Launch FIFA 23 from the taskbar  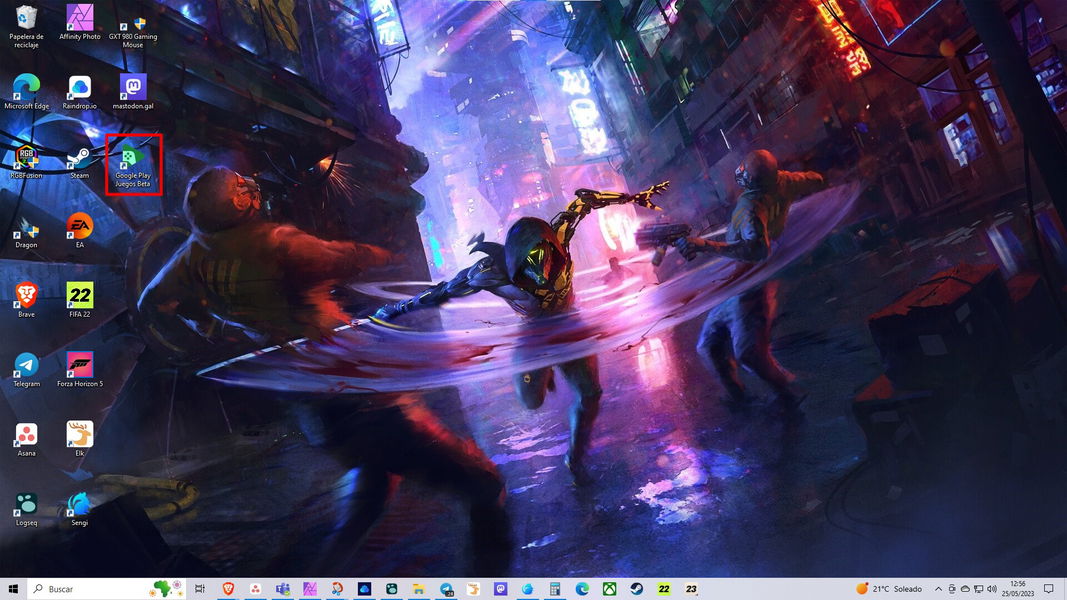coord(691,589)
